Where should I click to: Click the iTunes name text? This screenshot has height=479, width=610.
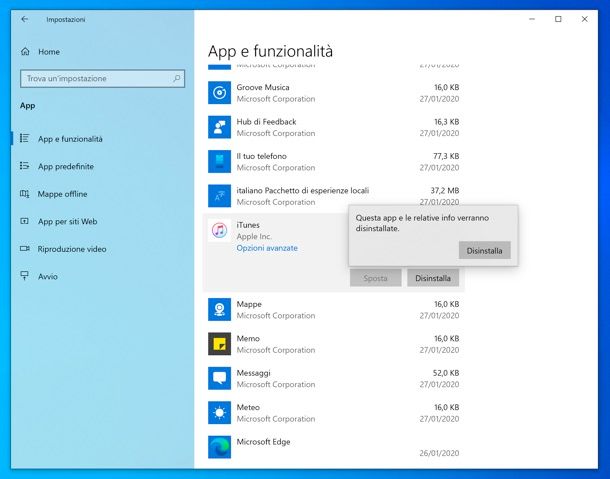(x=248, y=225)
